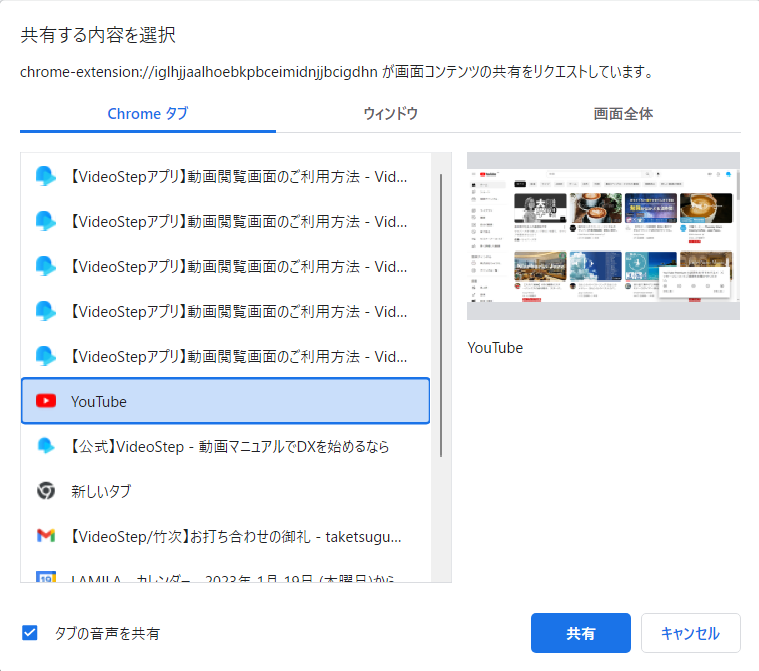The height and width of the screenshot is (671, 759).
Task: Click the Google Calendar icon in the list
Action: point(46,577)
